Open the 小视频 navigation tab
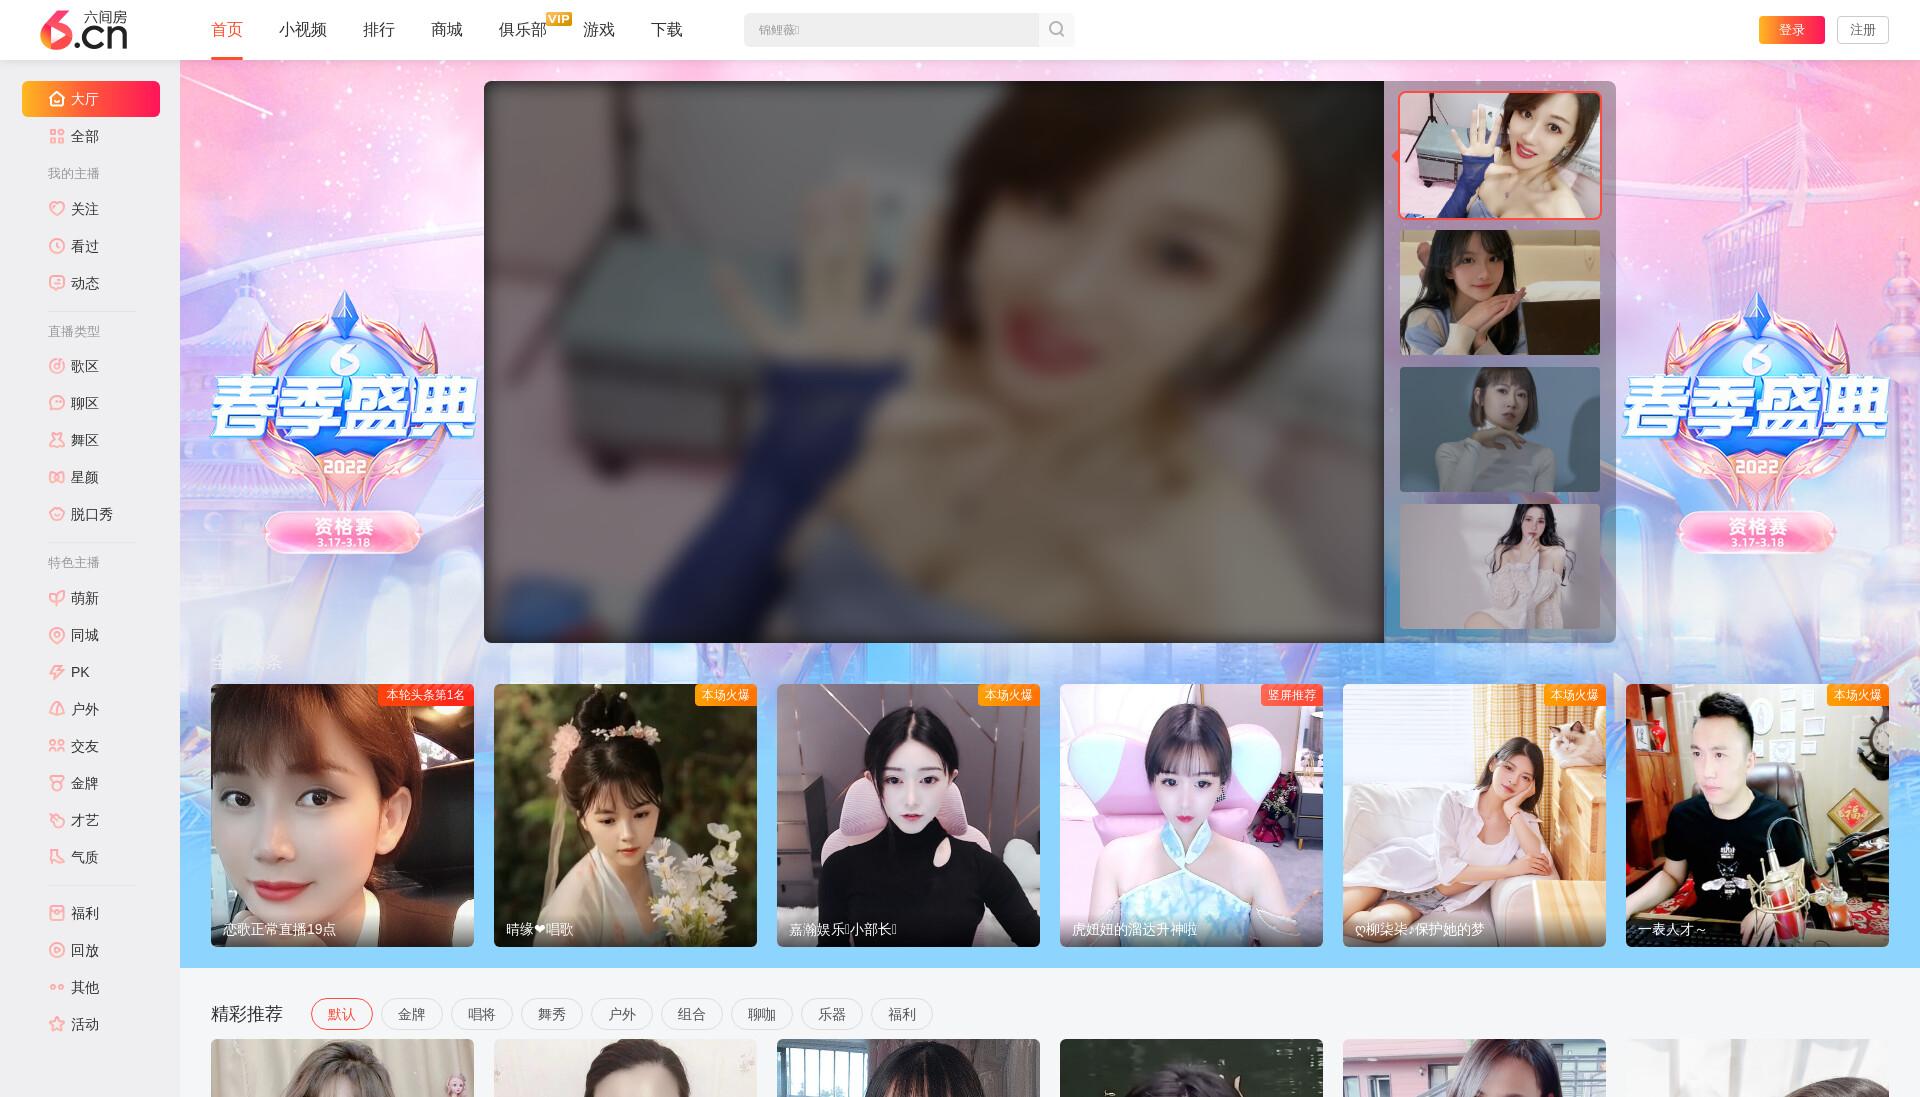The image size is (1920, 1097). click(x=303, y=30)
